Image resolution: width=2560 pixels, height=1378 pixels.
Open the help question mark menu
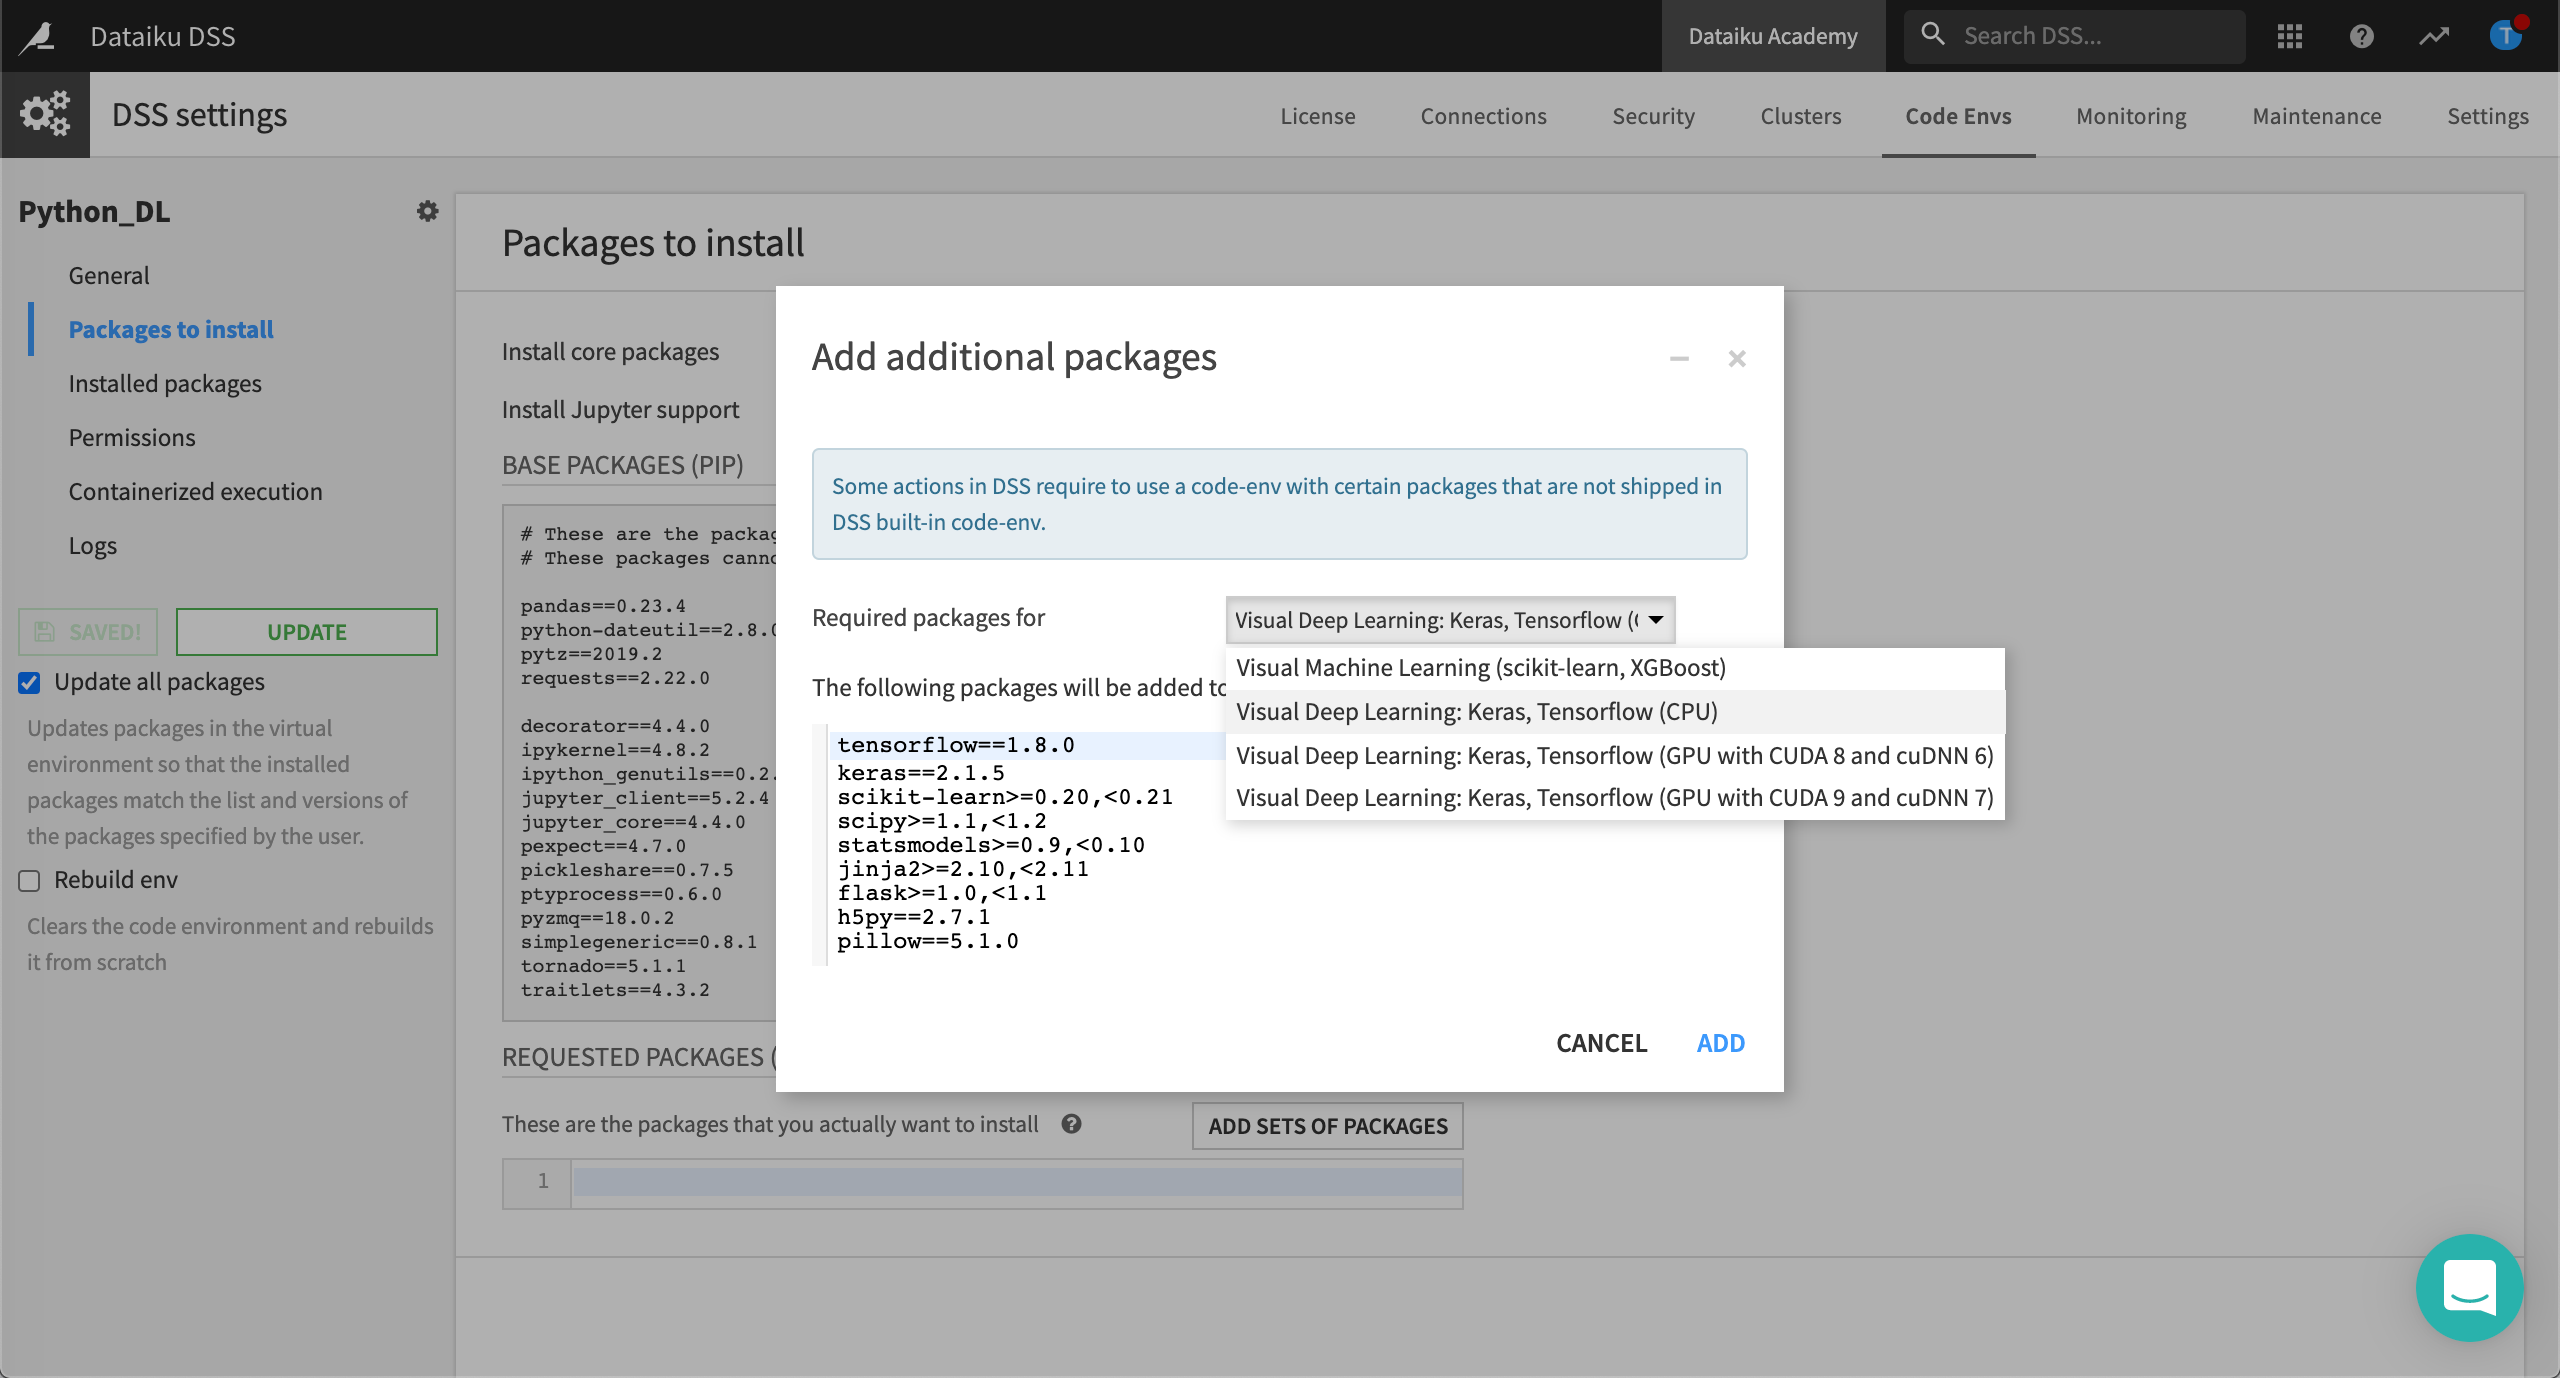2362,37
